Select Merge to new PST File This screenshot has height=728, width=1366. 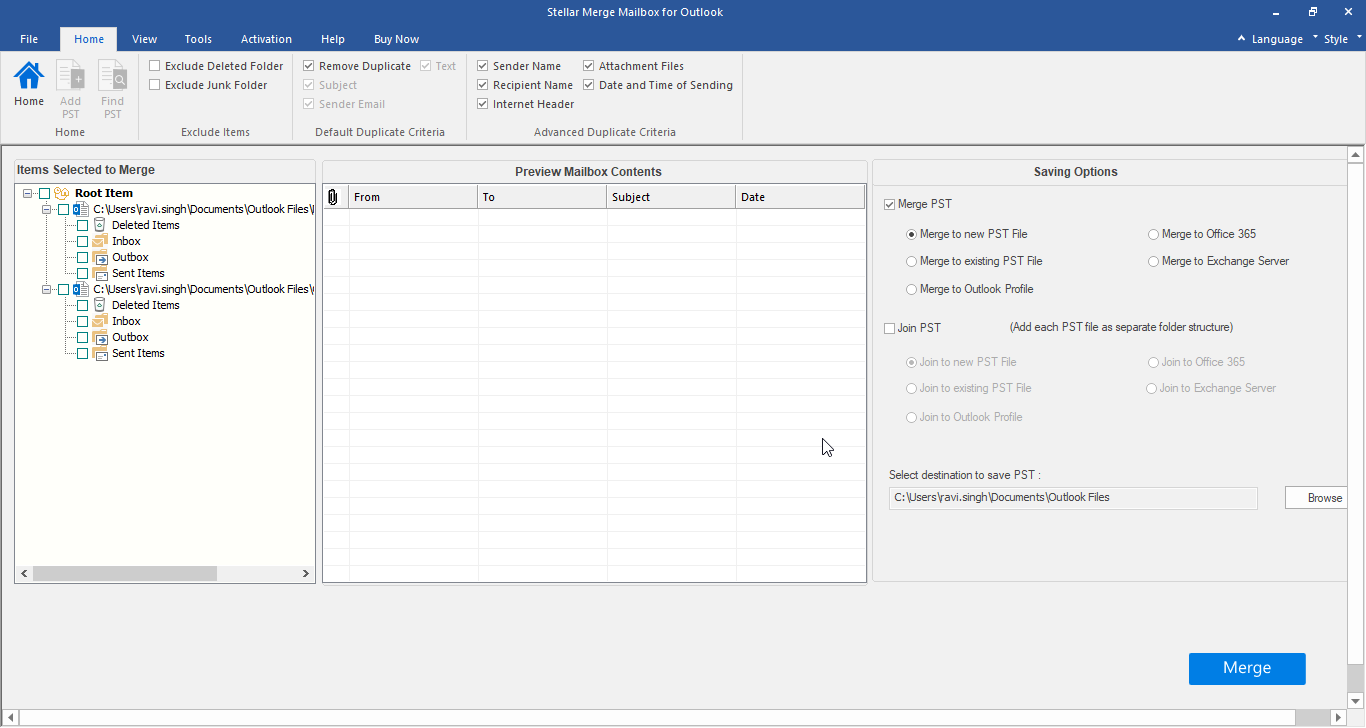(x=911, y=234)
